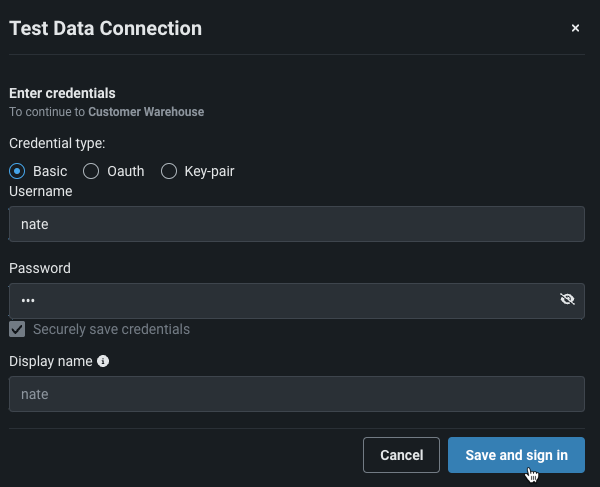600x487 pixels.
Task: Click the Display name input field
Action: (x=296, y=394)
